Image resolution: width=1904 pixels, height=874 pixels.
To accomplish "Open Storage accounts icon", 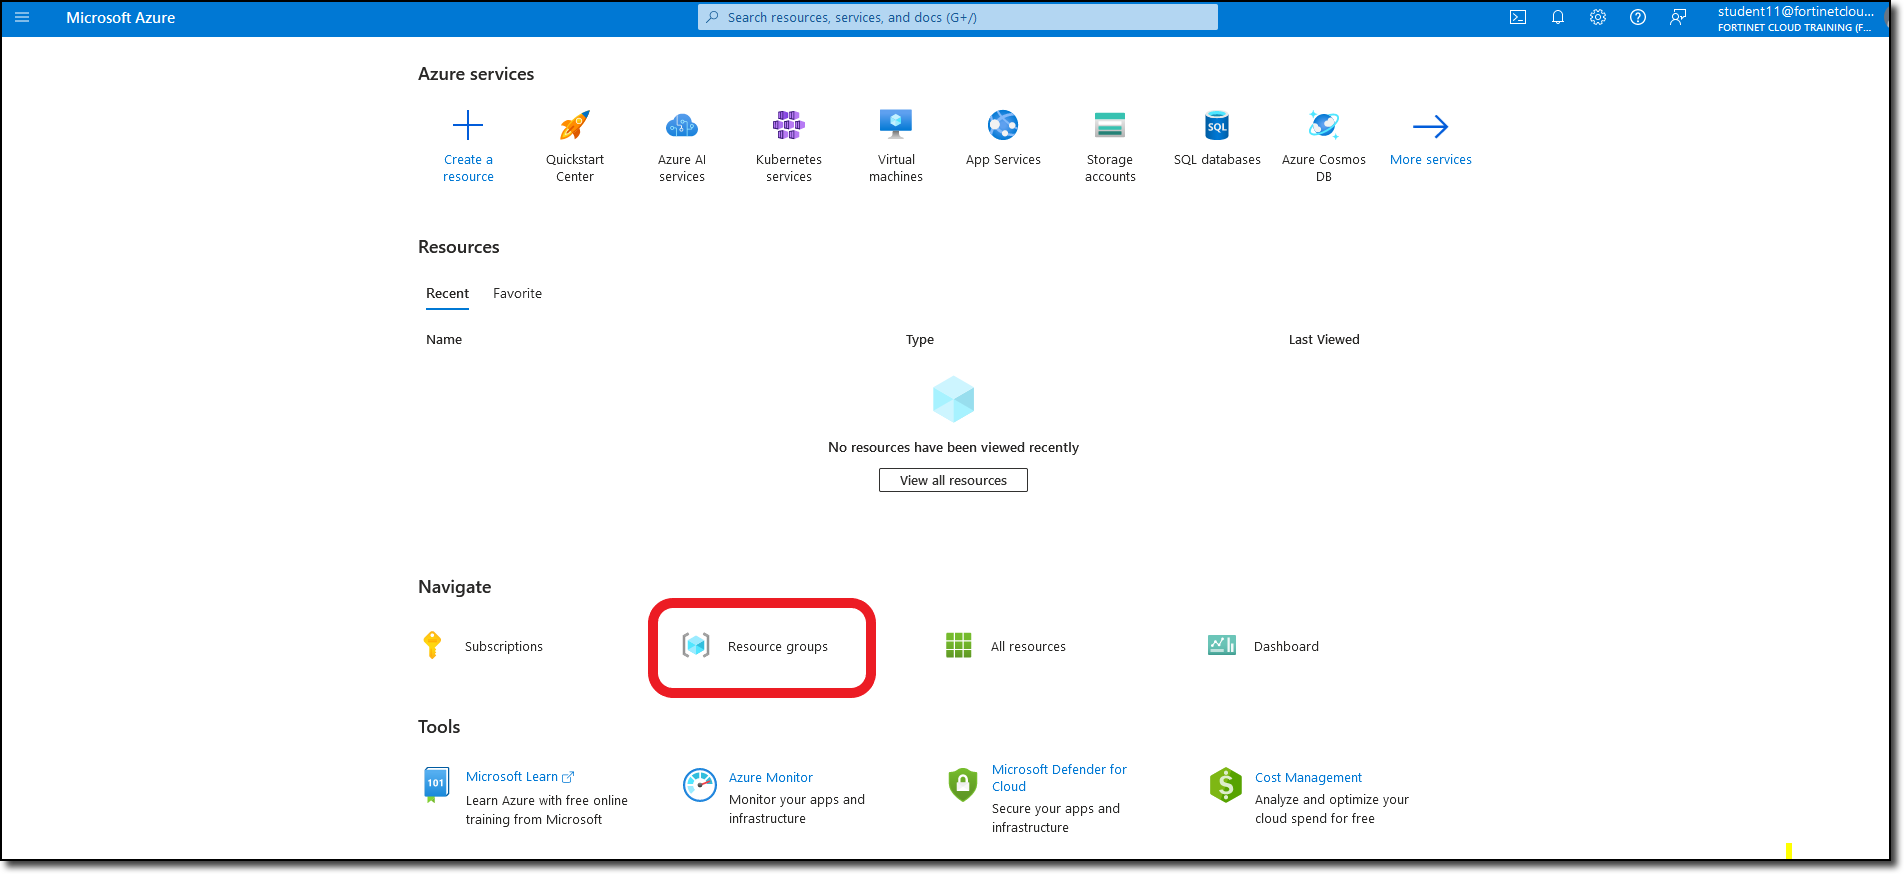I will click(x=1110, y=125).
